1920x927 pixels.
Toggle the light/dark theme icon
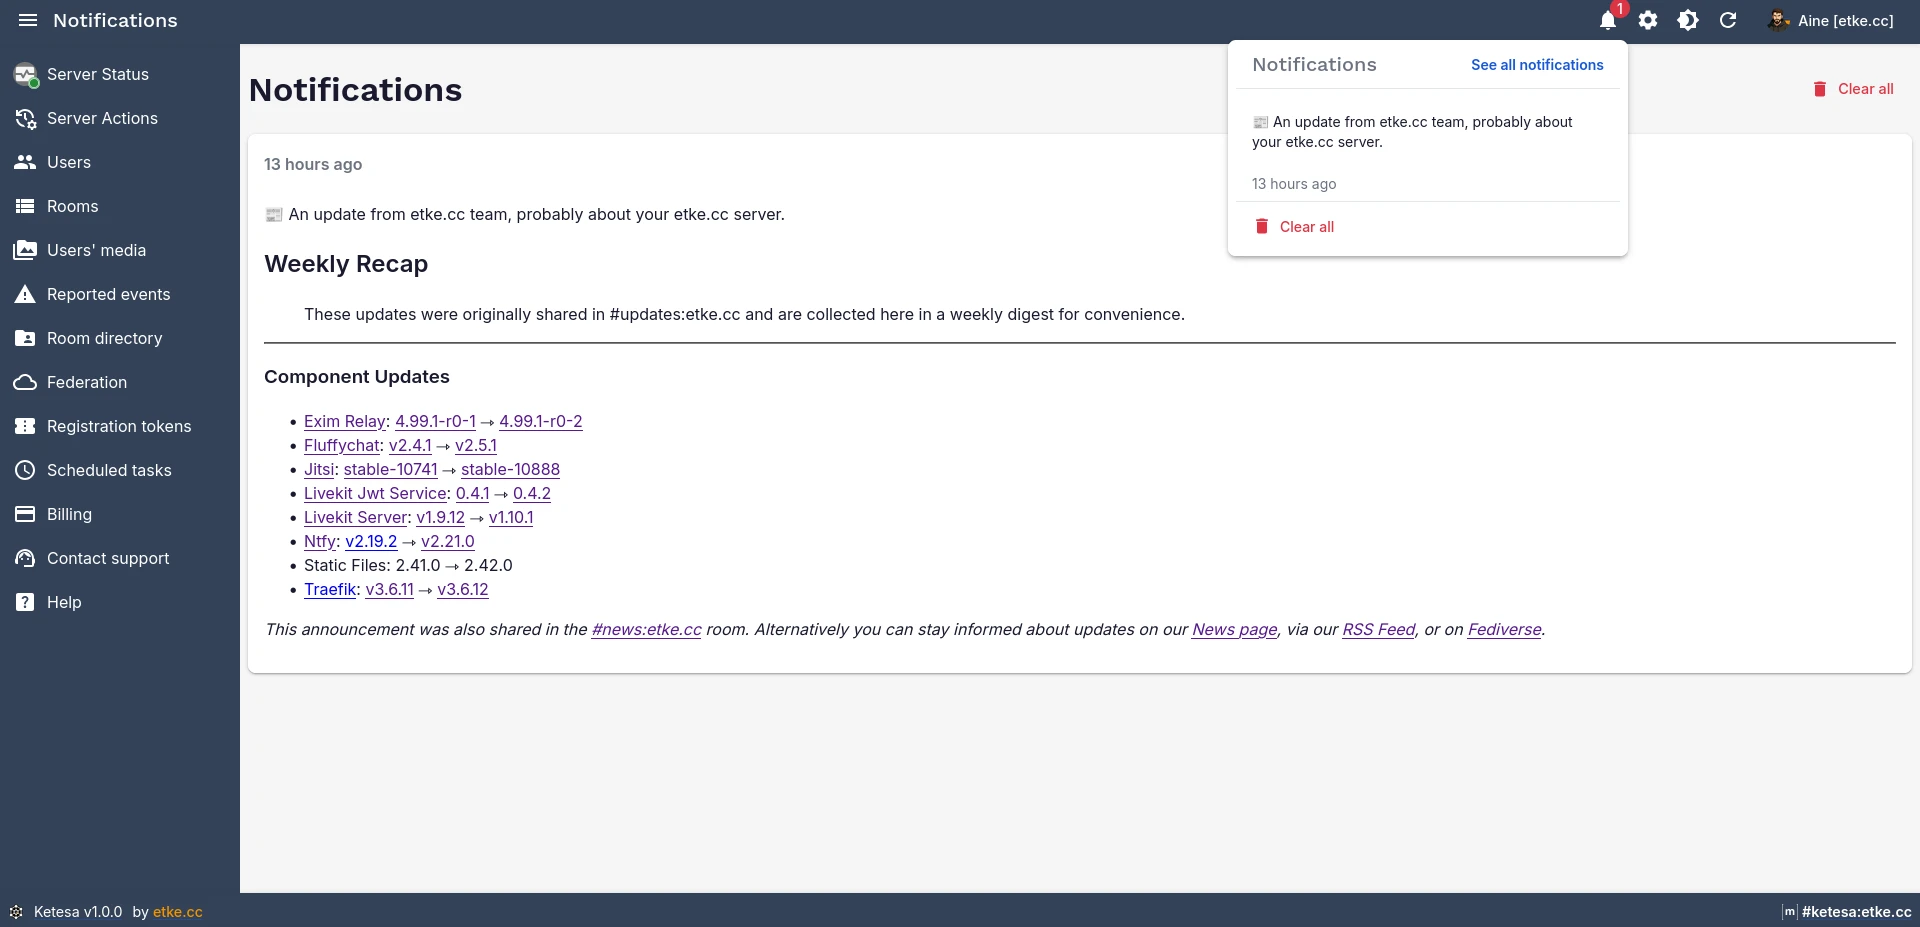tap(1688, 20)
